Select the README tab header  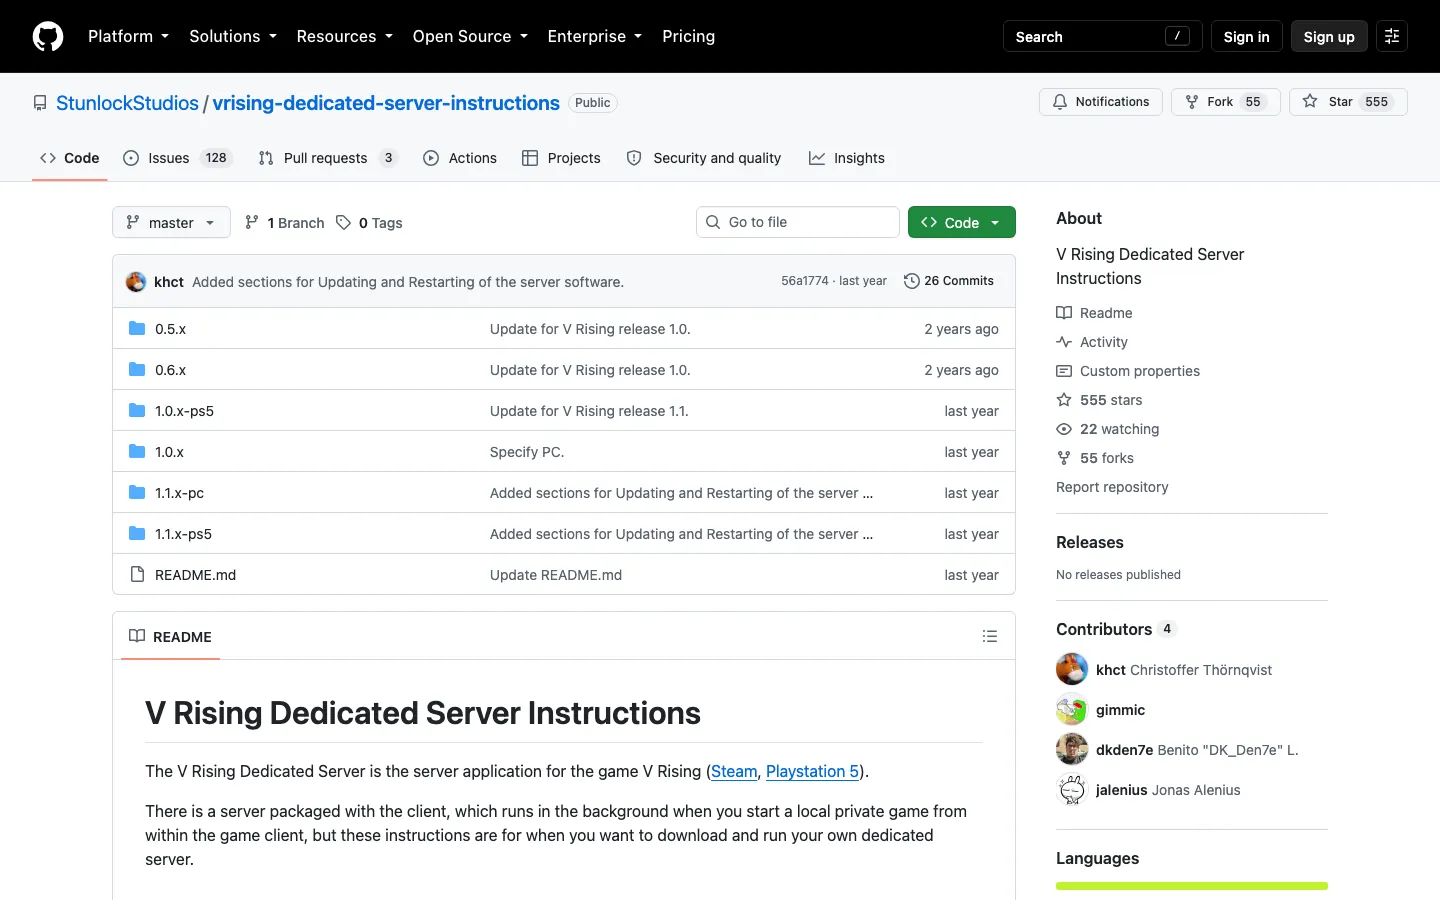pos(171,637)
